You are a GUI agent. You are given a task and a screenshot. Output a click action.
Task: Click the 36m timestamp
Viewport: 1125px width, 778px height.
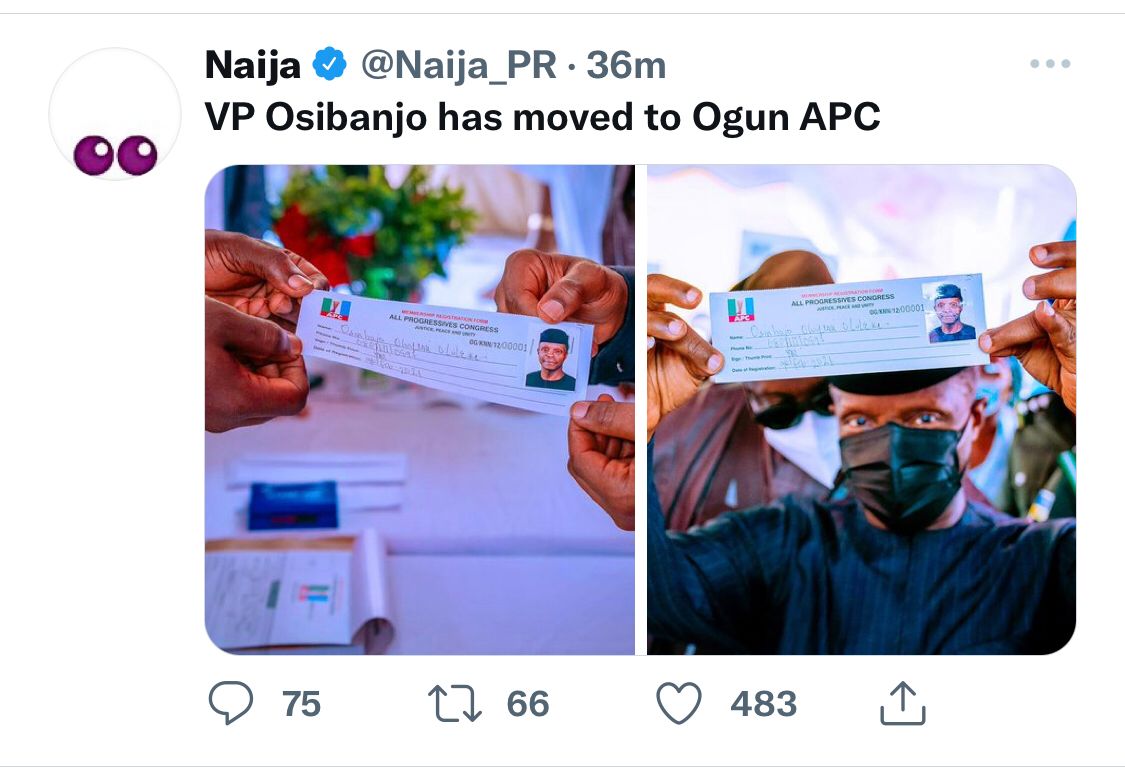click(626, 66)
